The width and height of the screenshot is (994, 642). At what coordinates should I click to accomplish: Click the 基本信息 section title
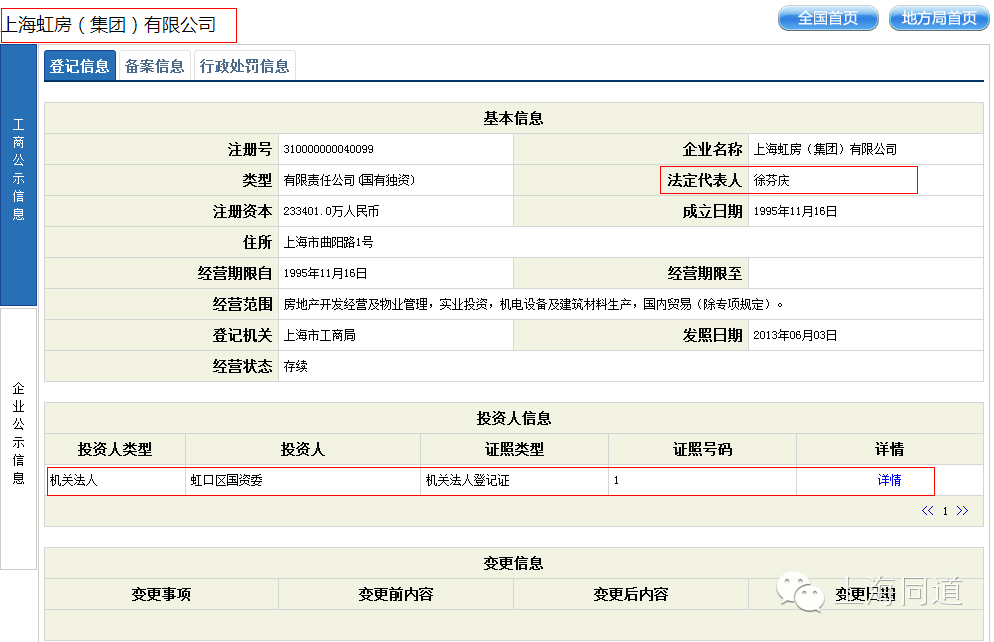click(513, 119)
